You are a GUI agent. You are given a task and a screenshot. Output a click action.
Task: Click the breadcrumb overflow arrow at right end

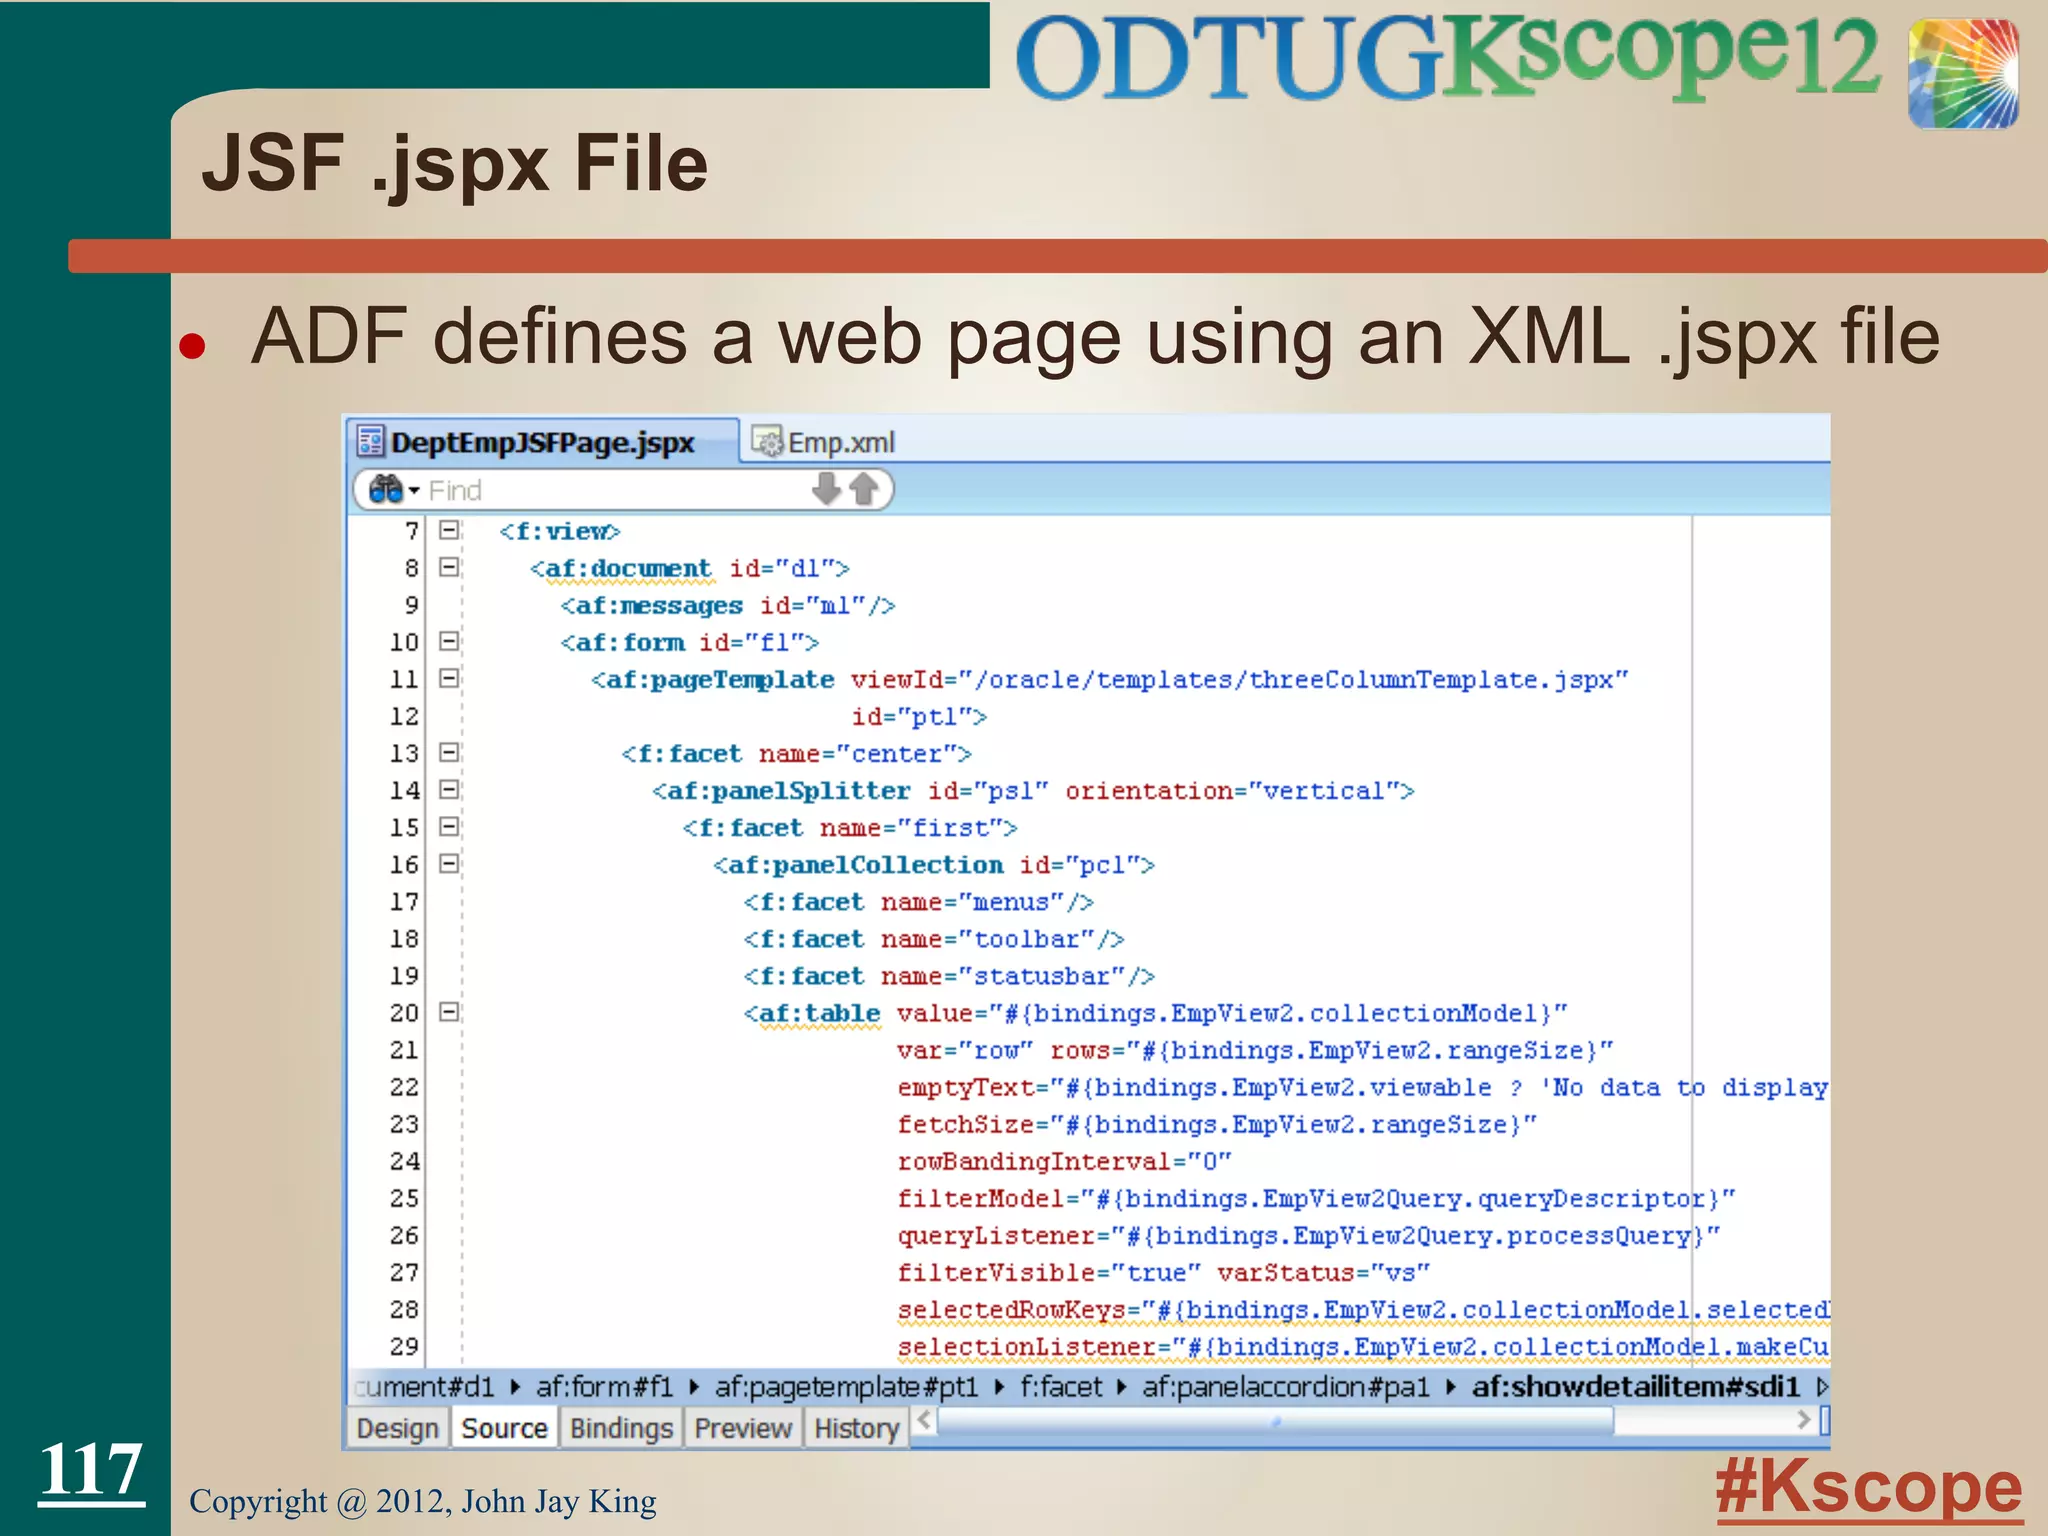pos(1822,1387)
